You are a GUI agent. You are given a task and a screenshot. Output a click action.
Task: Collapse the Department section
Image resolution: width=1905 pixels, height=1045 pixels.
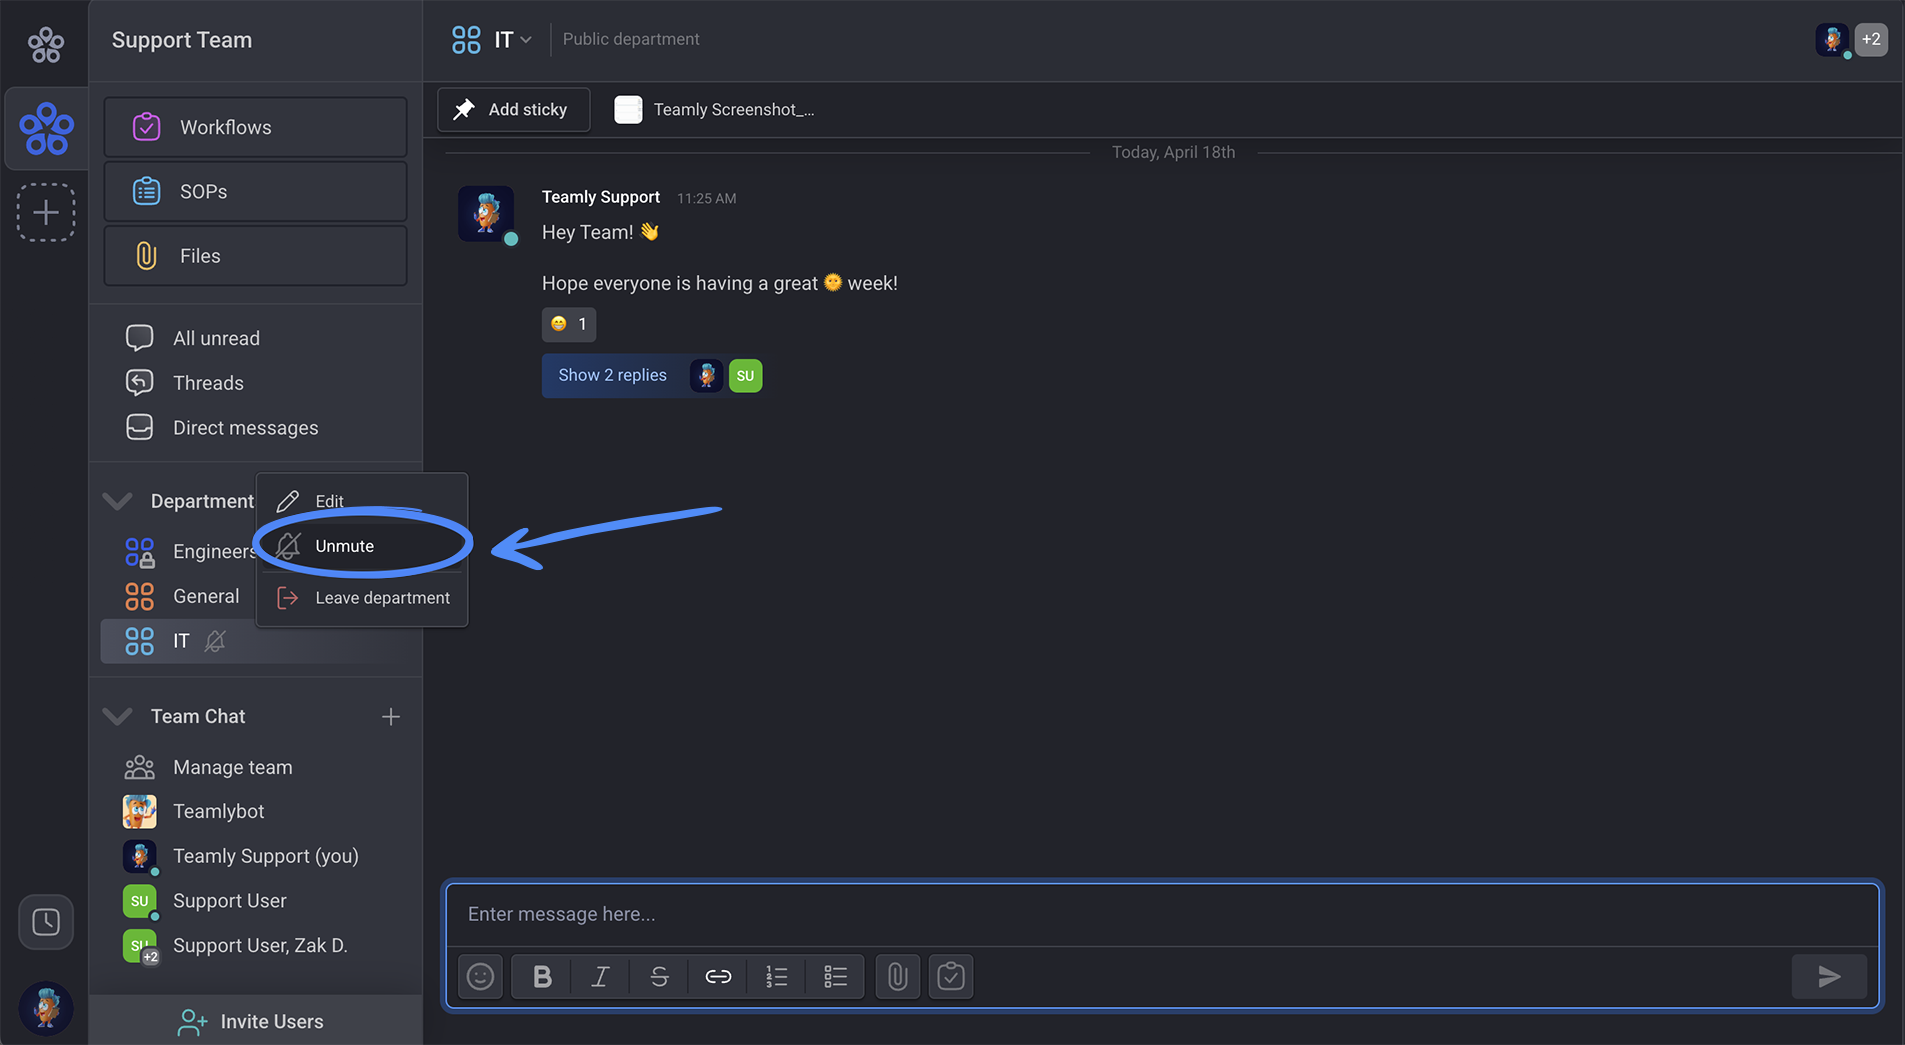point(117,501)
